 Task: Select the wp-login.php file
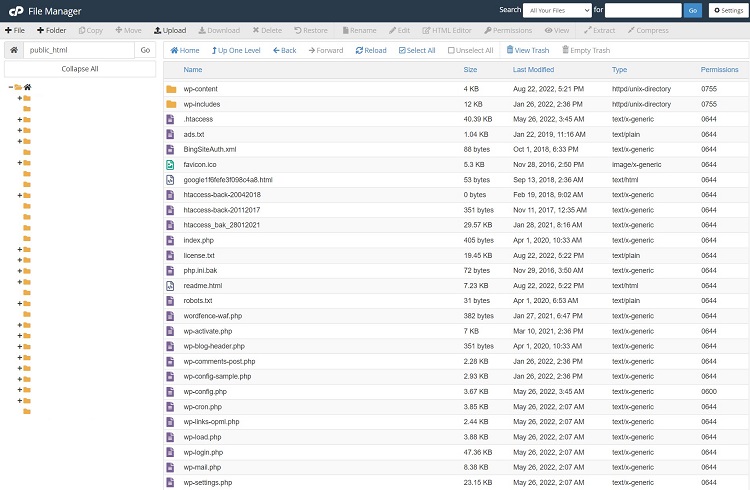tap(203, 452)
